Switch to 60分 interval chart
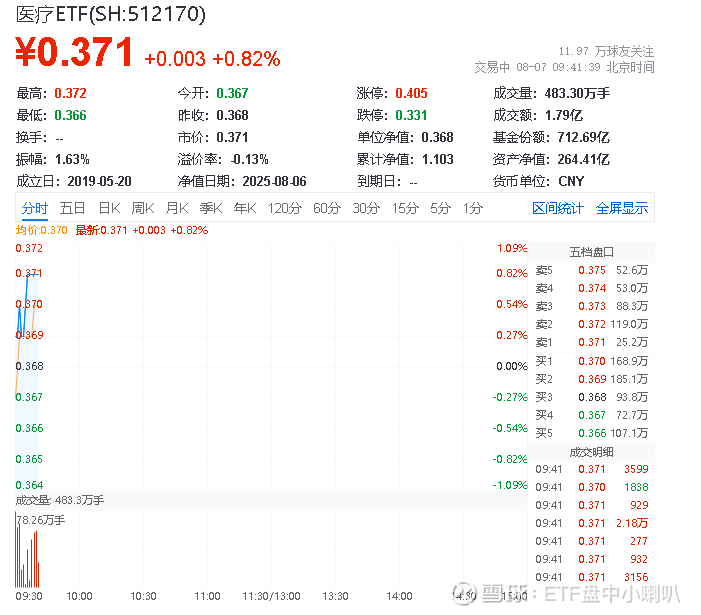The image size is (701, 615). pyautogui.click(x=327, y=208)
